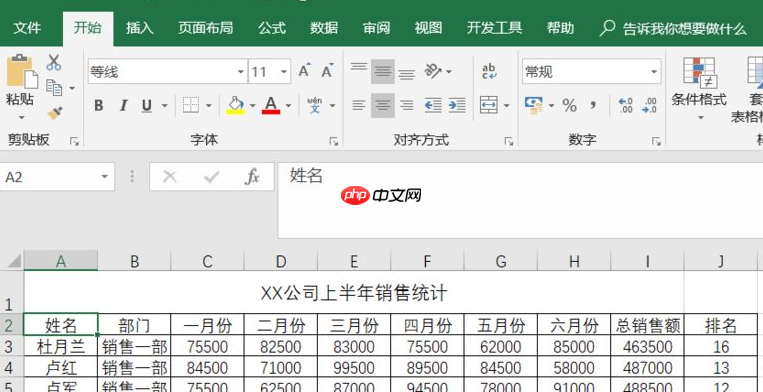Viewport: 763px width, 392px height.
Task: Expand the underline style arrow
Action: tap(164, 106)
